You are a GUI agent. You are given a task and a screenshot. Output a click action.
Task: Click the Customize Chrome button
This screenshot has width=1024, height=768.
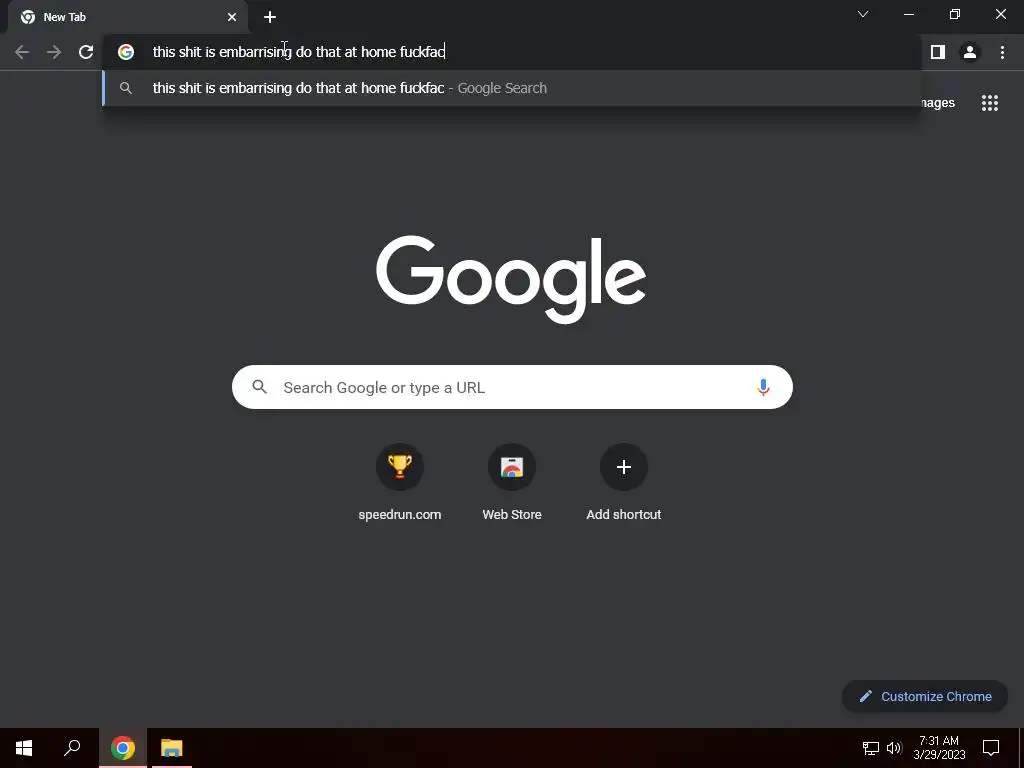(x=925, y=697)
